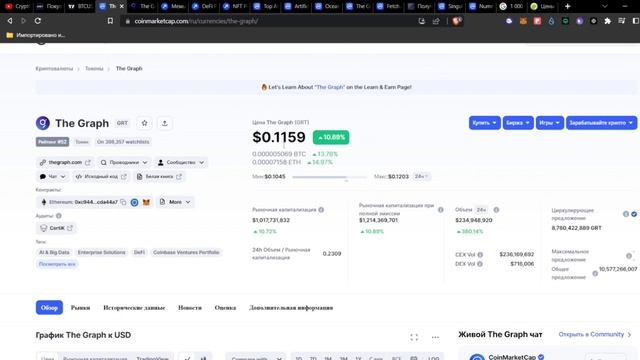Open chart three-dots options menu
Screen dimensions: 640x360
tap(435, 337)
